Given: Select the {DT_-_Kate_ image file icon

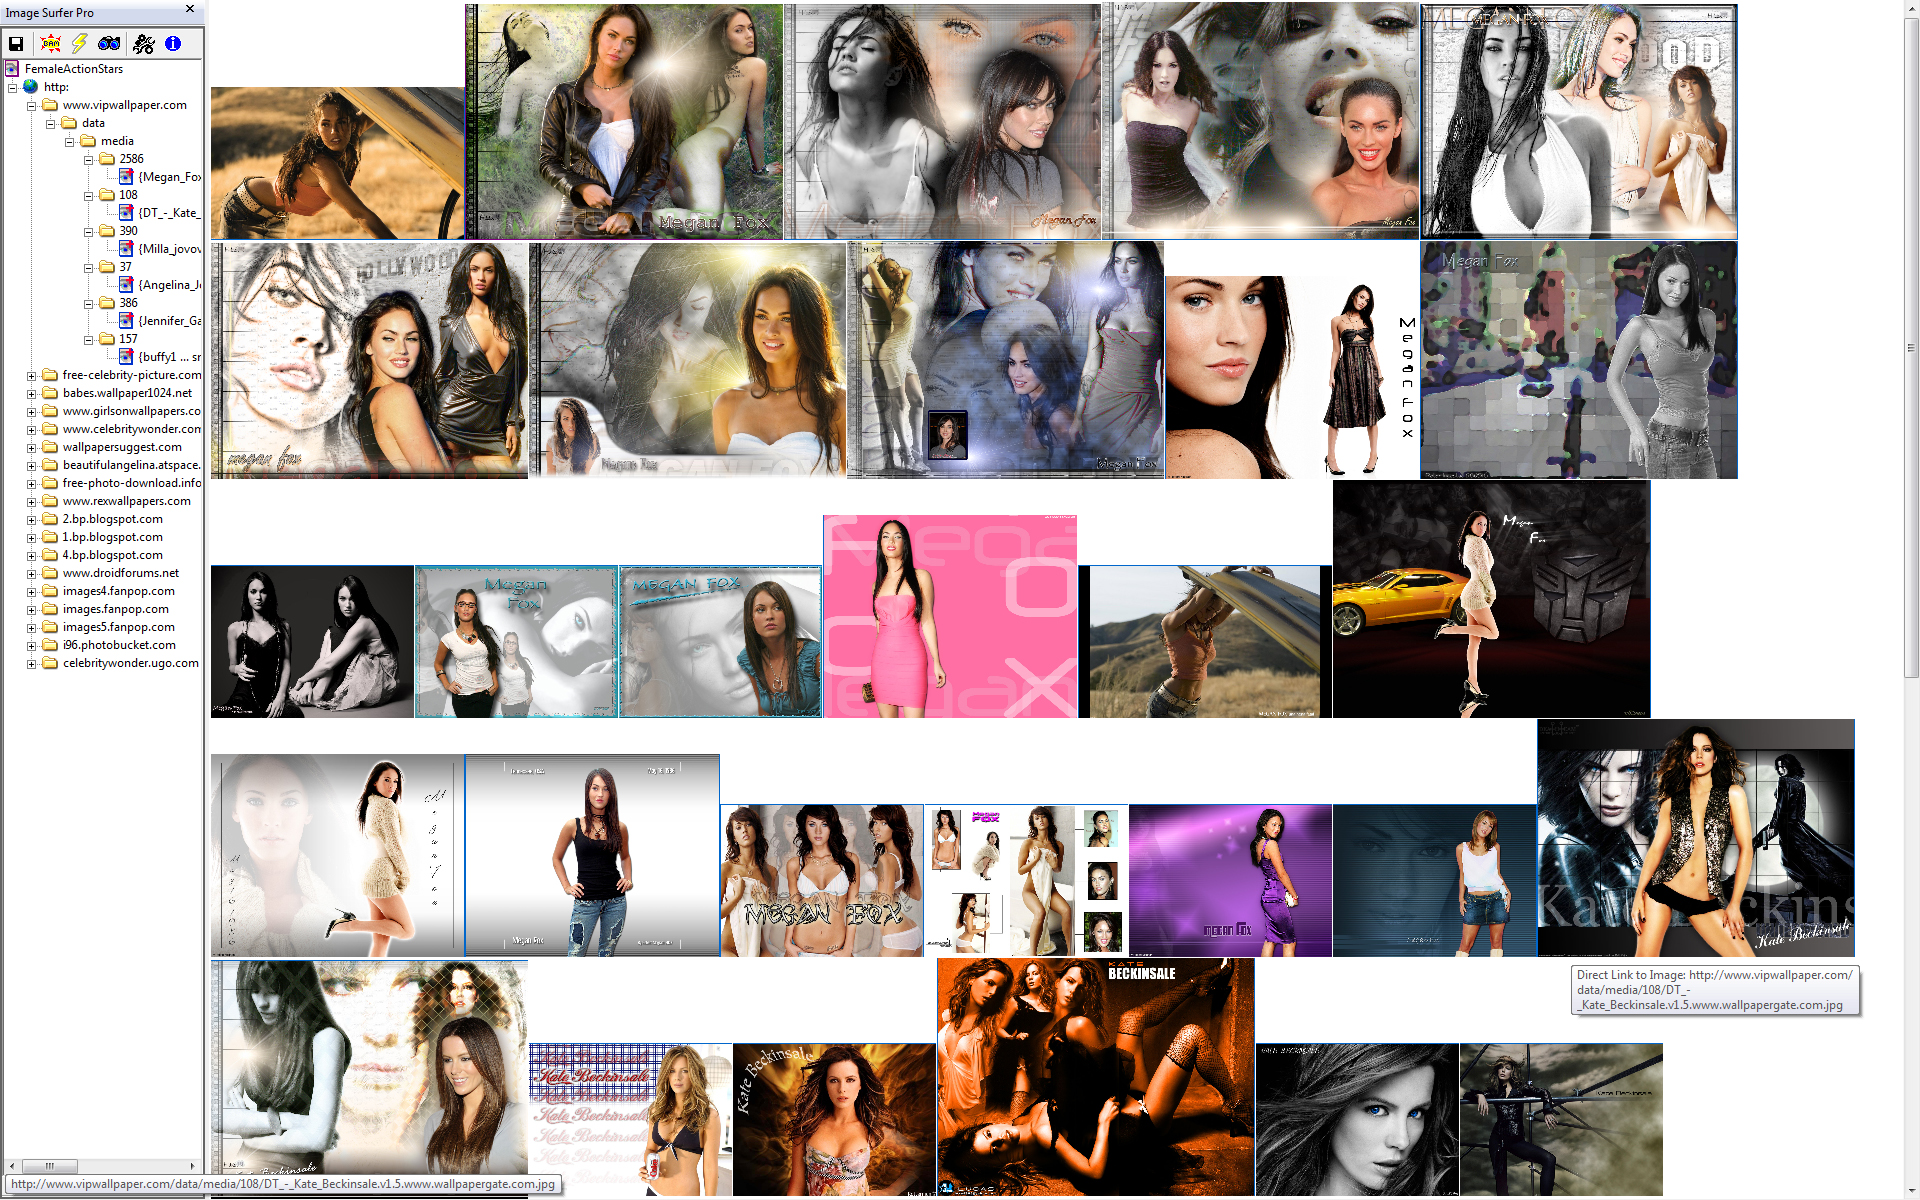Looking at the screenshot, I should [x=126, y=213].
